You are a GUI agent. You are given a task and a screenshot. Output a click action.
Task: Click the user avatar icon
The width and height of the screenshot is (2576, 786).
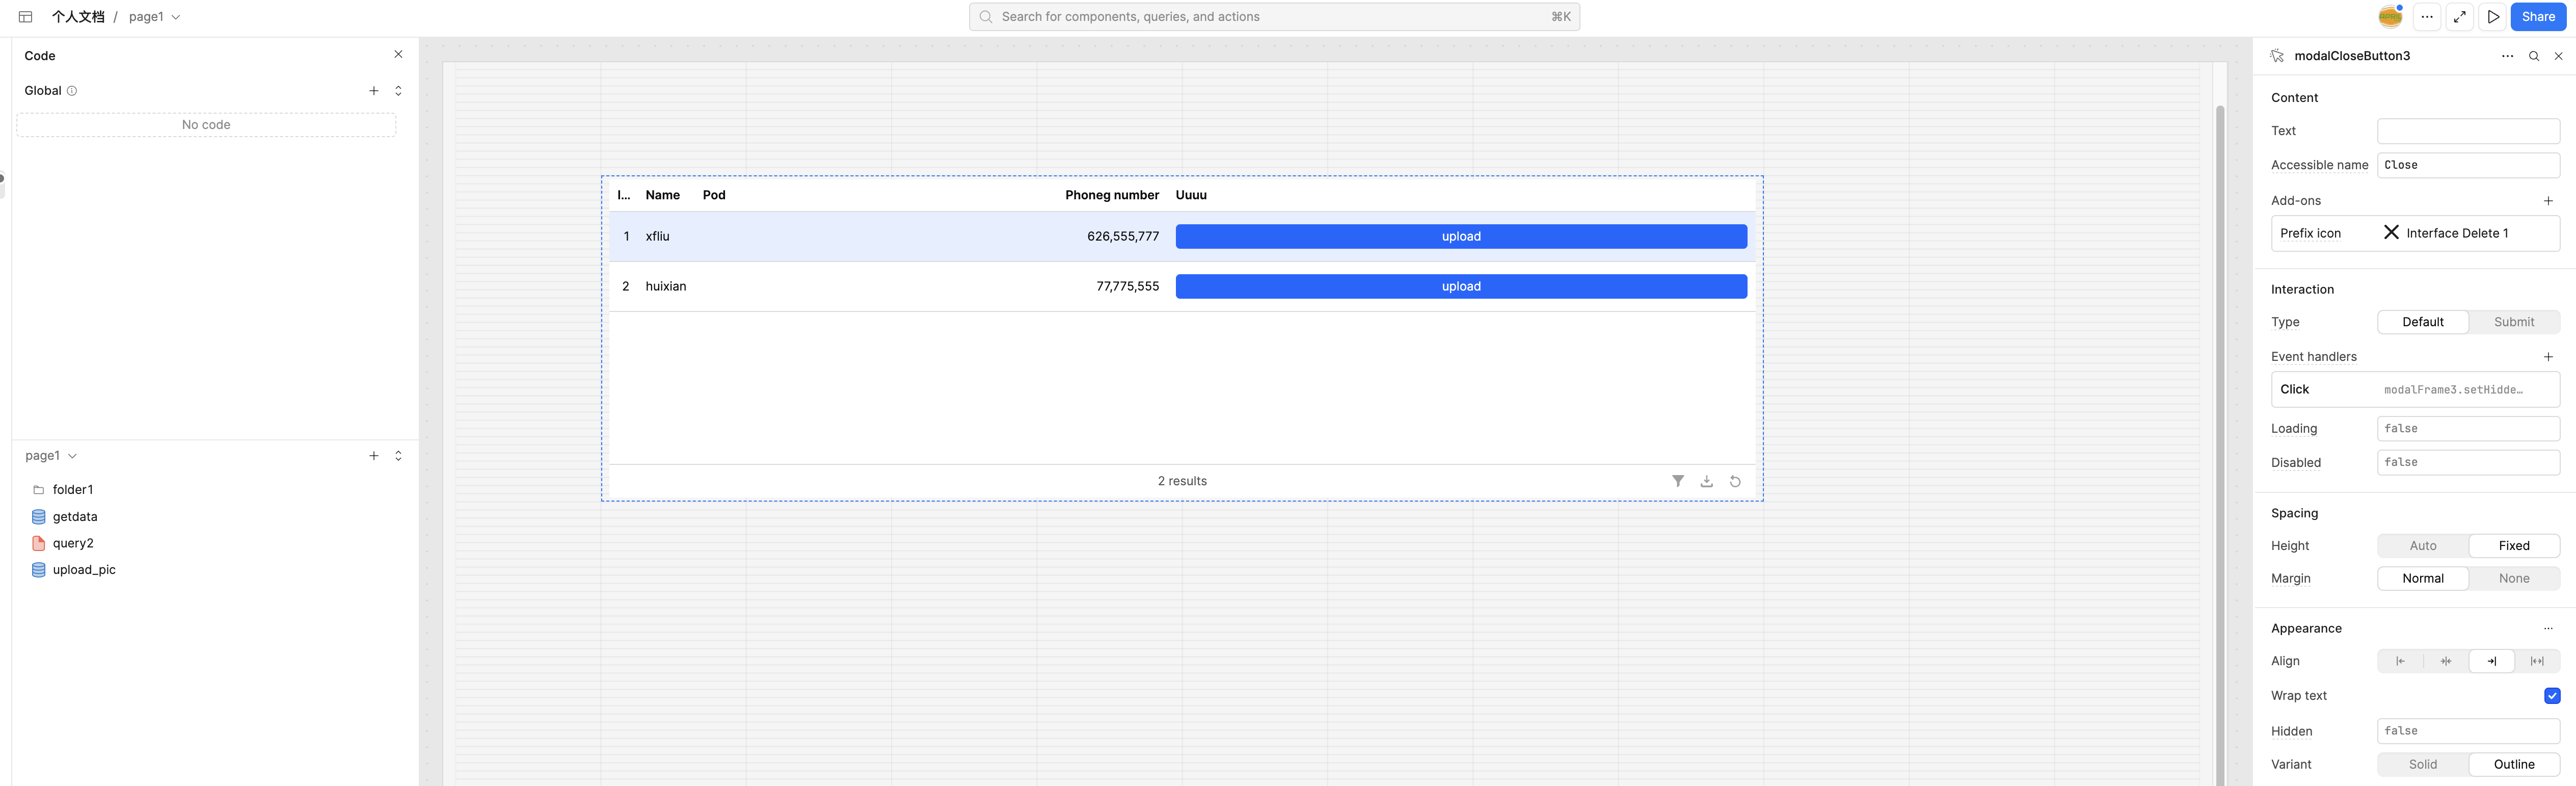(2390, 16)
